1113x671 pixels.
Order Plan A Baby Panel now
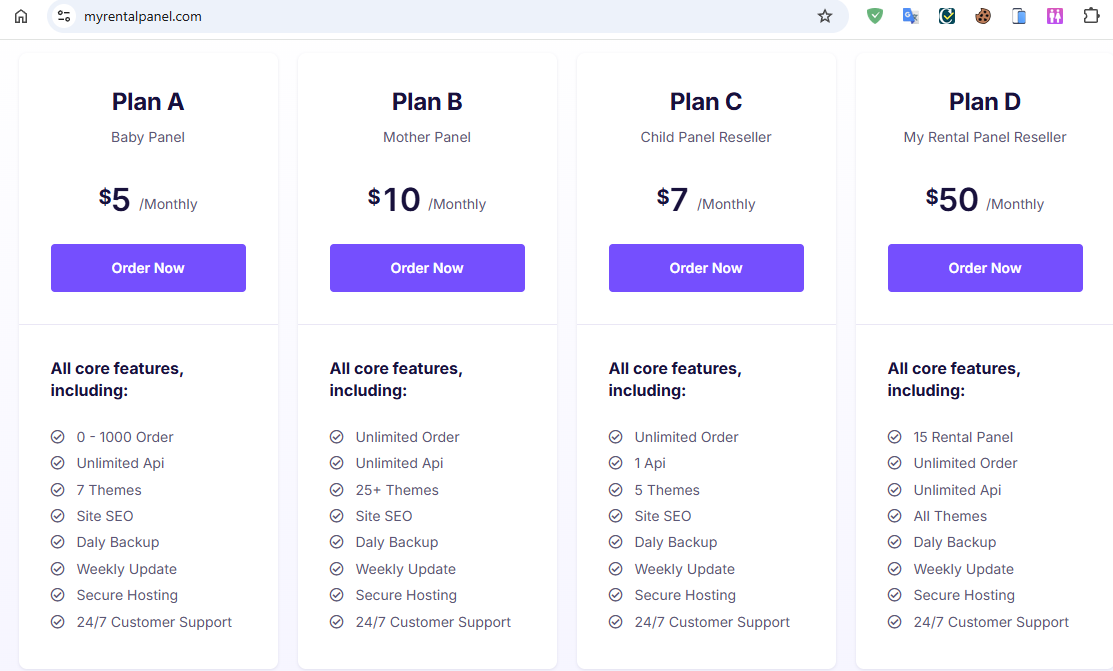coord(148,268)
